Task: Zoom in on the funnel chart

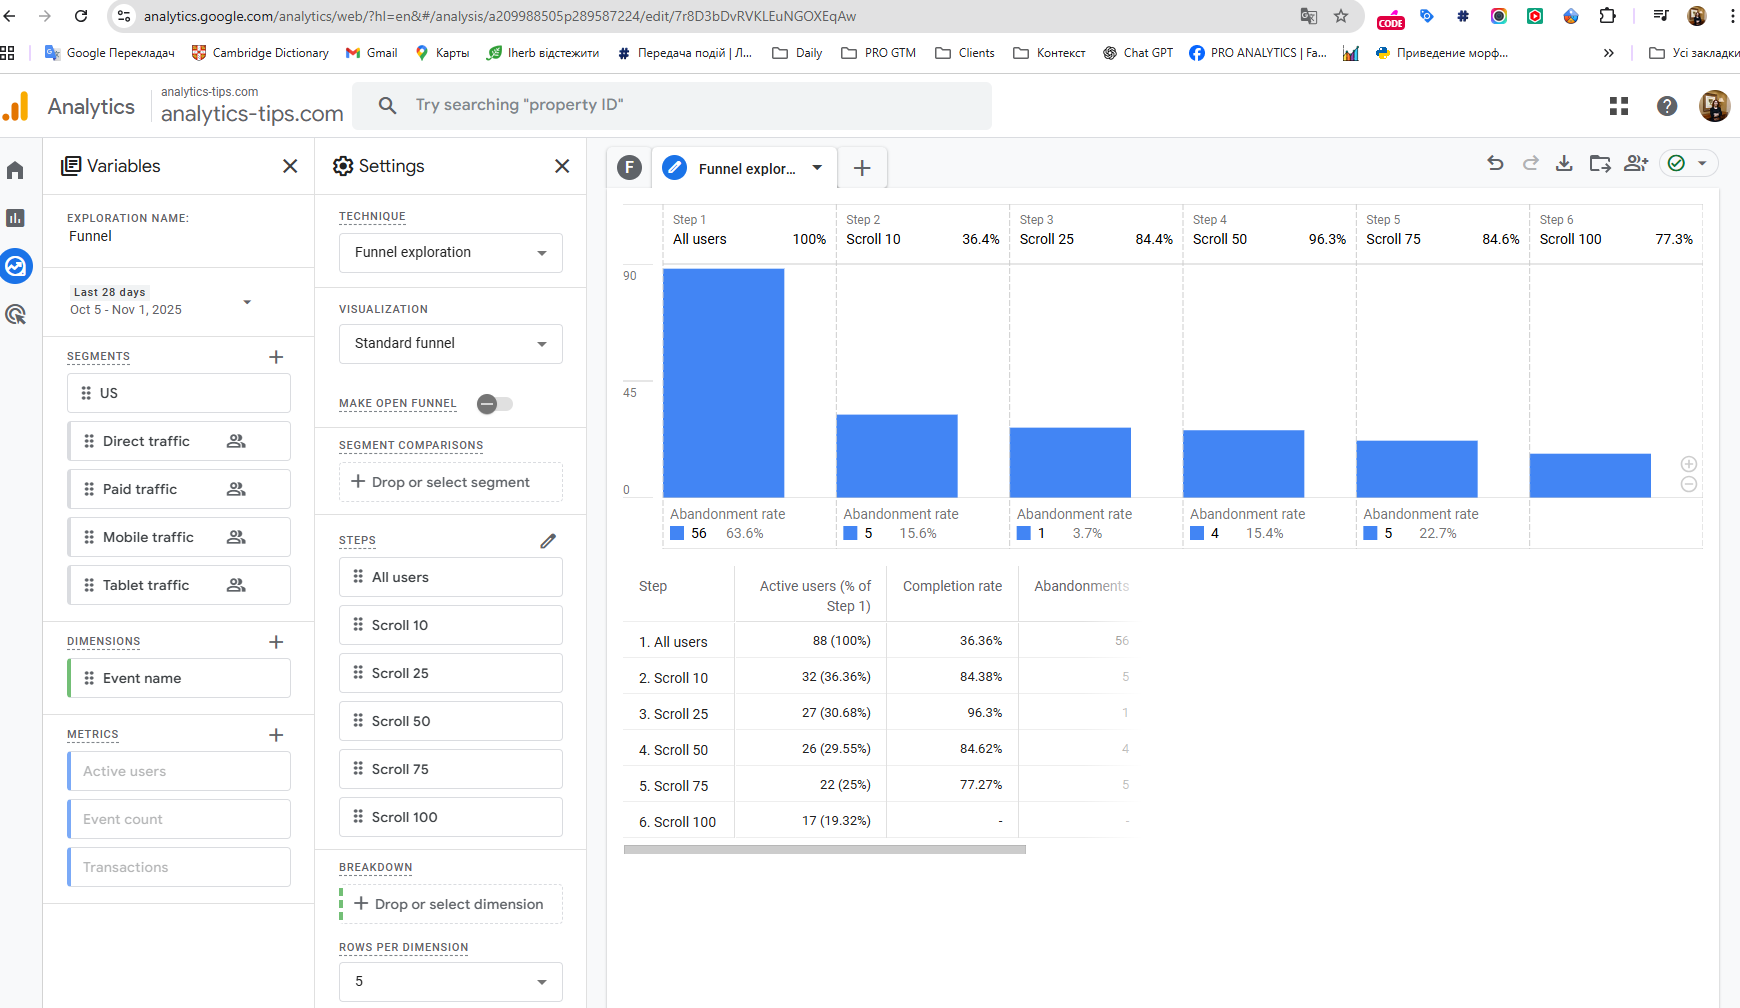Action: pos(1689,464)
